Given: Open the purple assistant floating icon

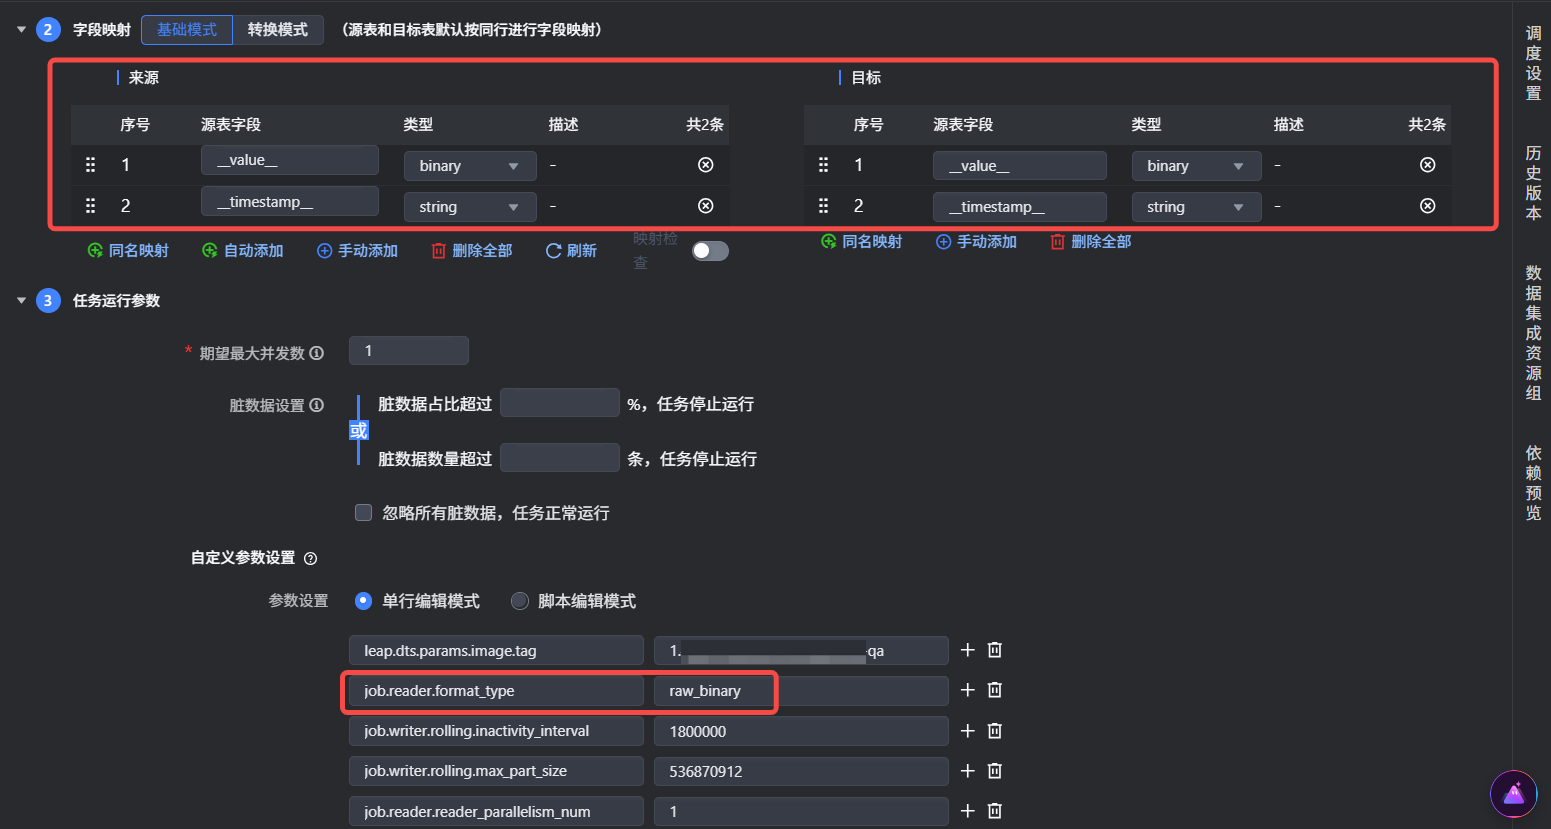Looking at the screenshot, I should 1513,795.
